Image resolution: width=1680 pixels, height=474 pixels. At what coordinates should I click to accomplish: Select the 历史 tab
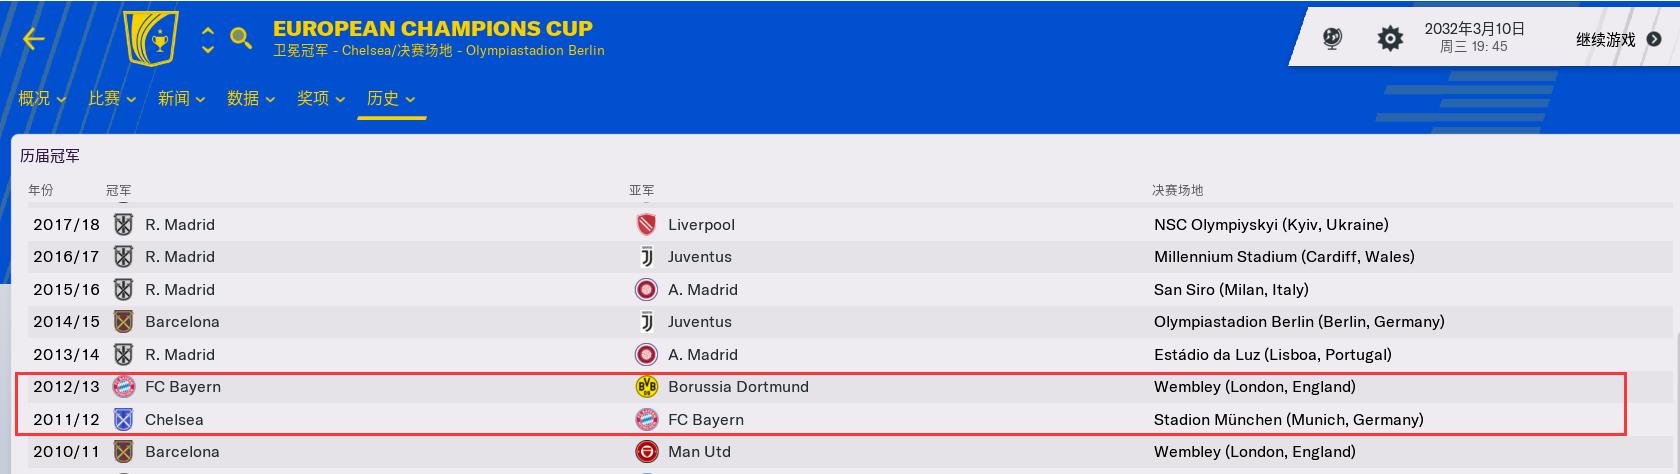pos(391,98)
